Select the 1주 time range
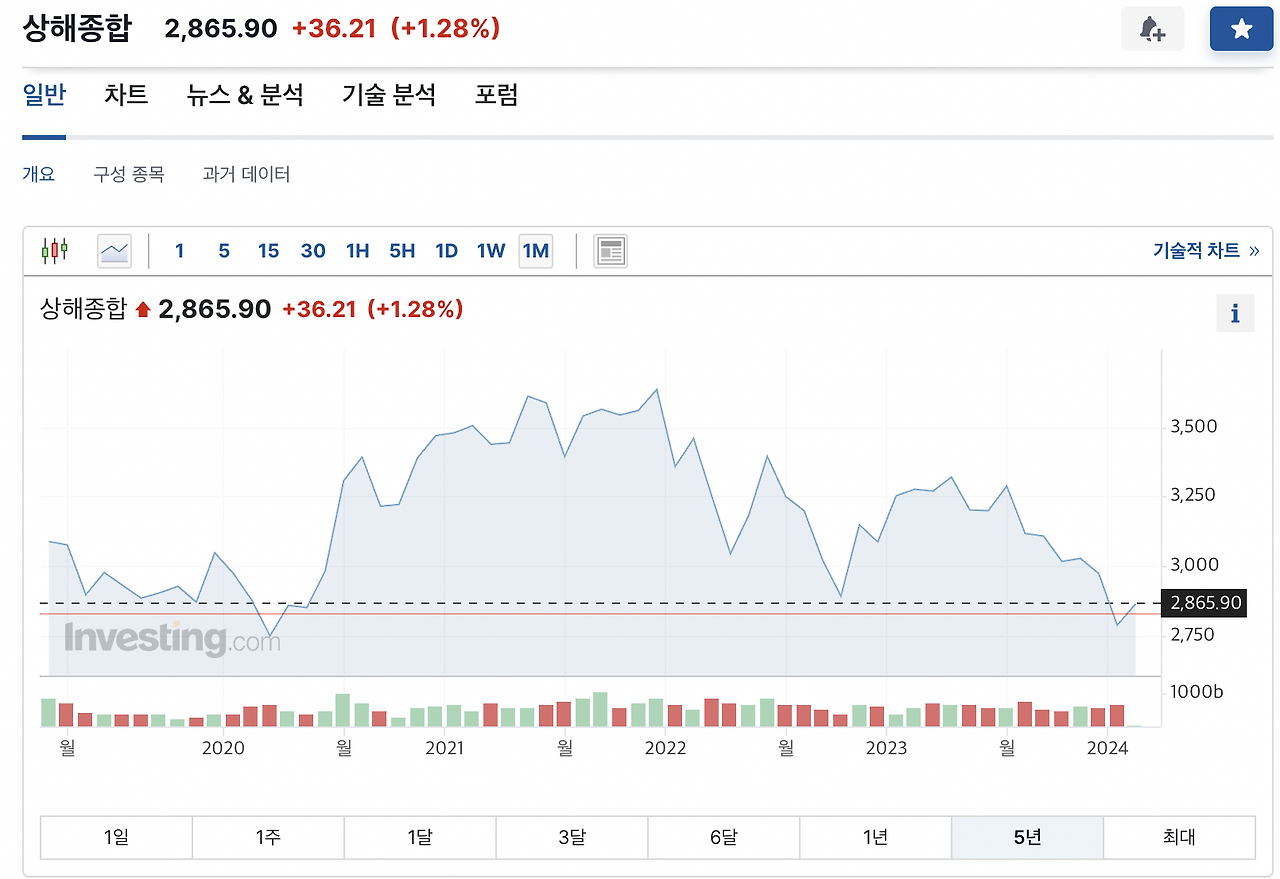The height and width of the screenshot is (879, 1280). (x=268, y=837)
